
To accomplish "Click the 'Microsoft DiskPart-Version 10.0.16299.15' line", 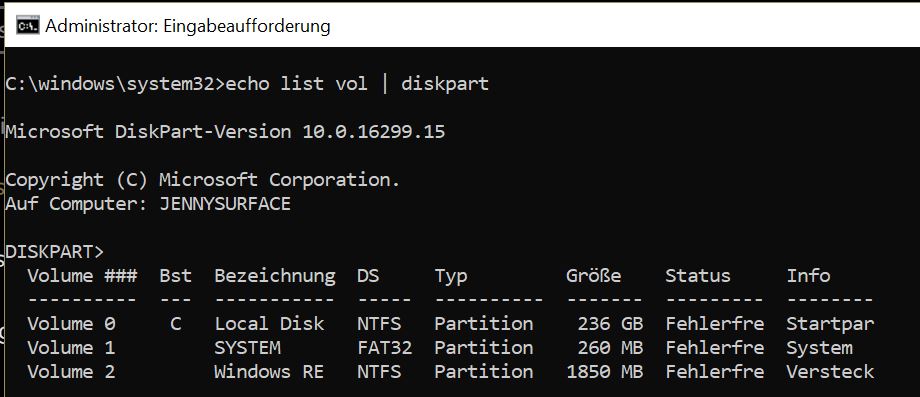I will 225,131.
